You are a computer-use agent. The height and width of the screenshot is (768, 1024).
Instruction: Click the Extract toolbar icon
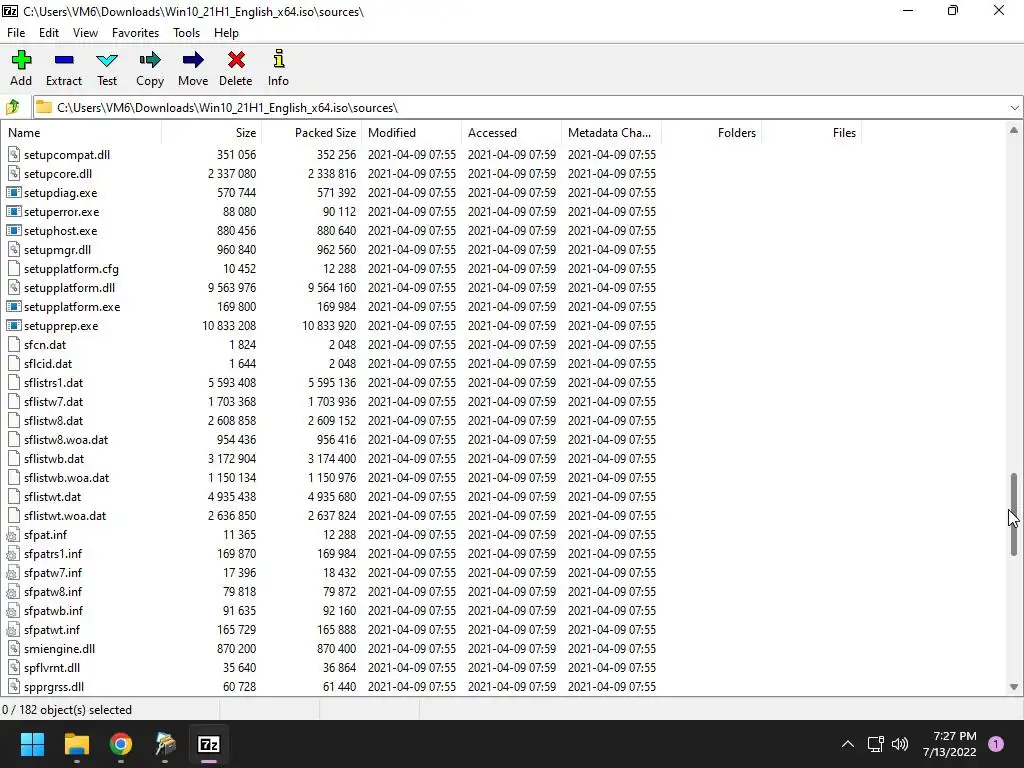click(x=64, y=60)
